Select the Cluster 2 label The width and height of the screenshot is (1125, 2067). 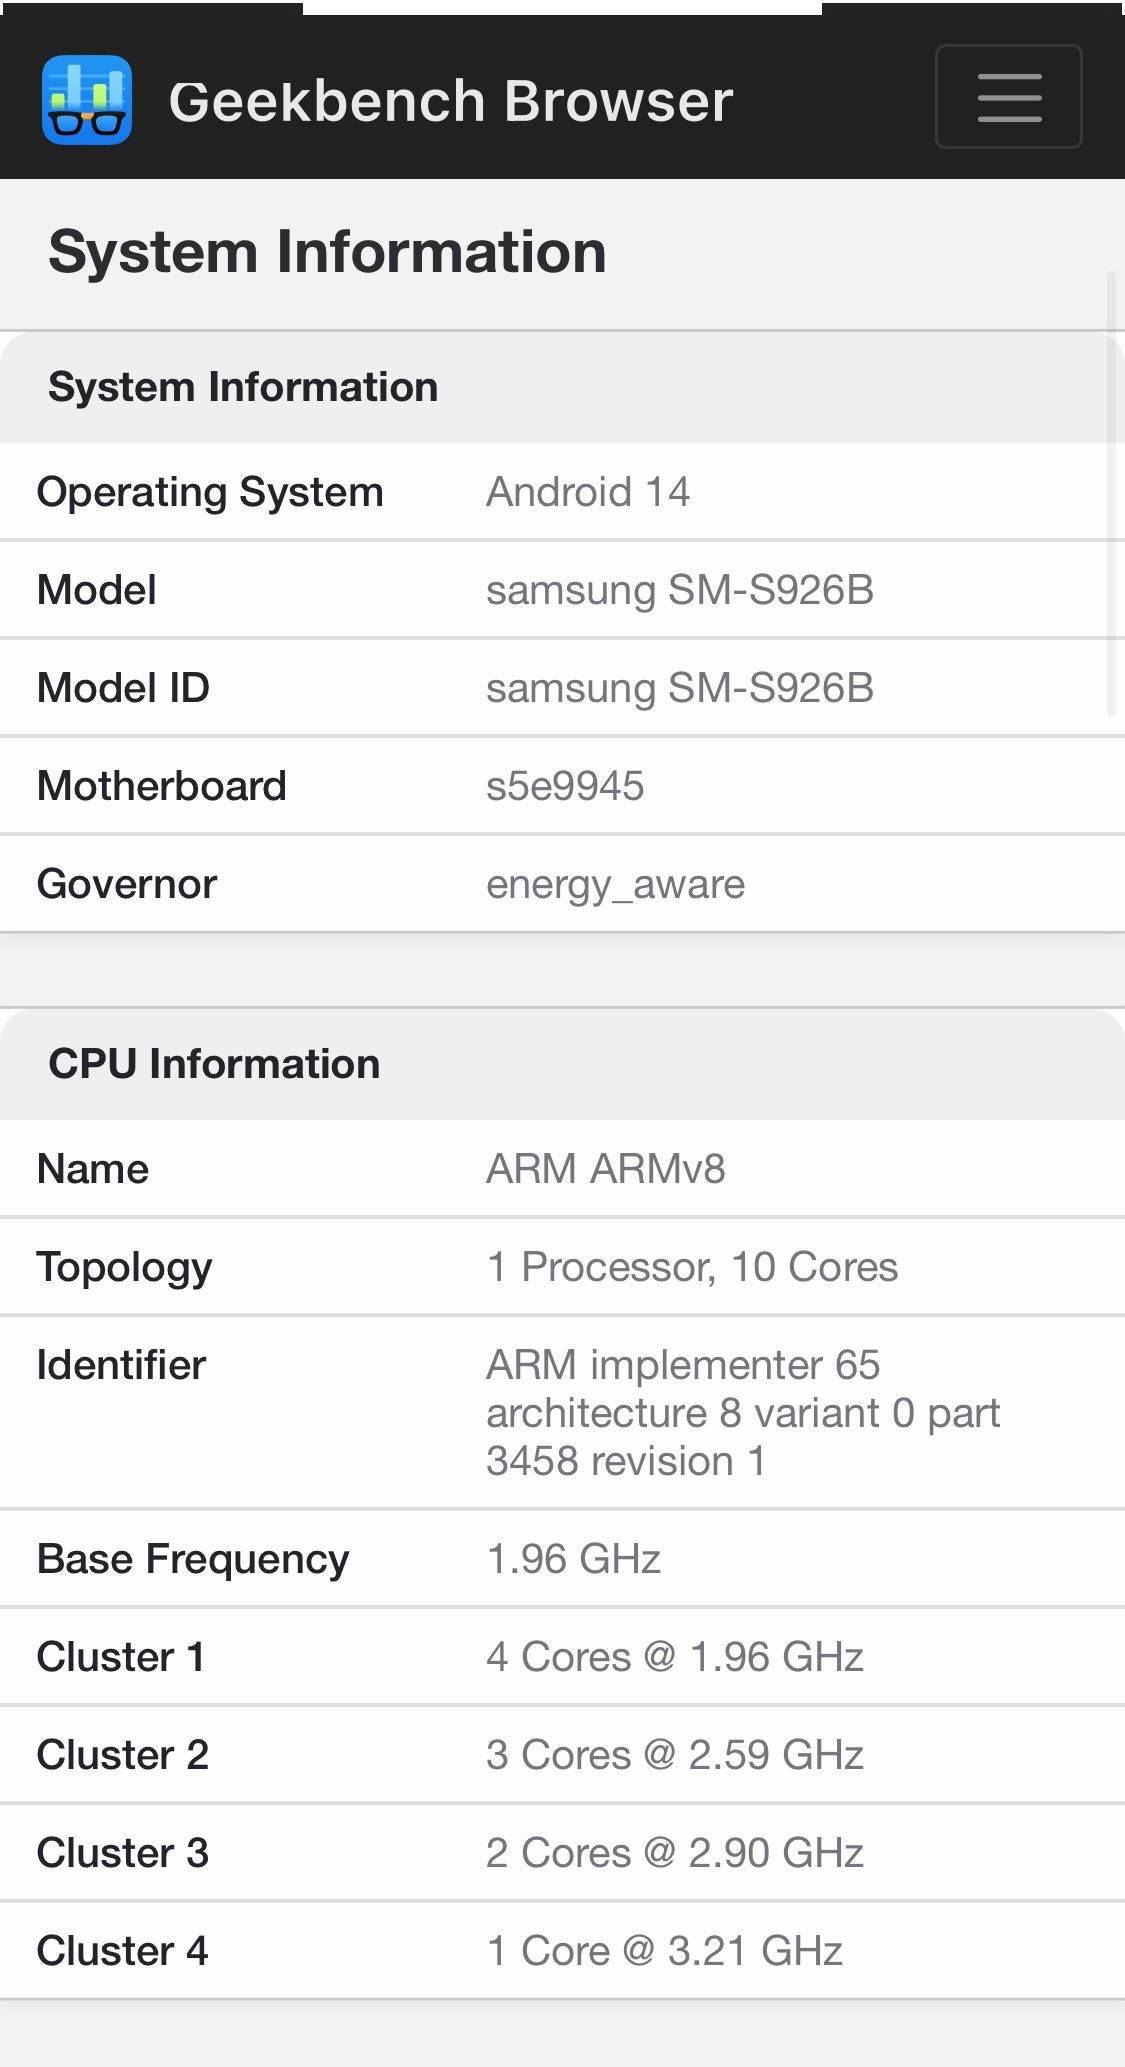(x=123, y=1755)
